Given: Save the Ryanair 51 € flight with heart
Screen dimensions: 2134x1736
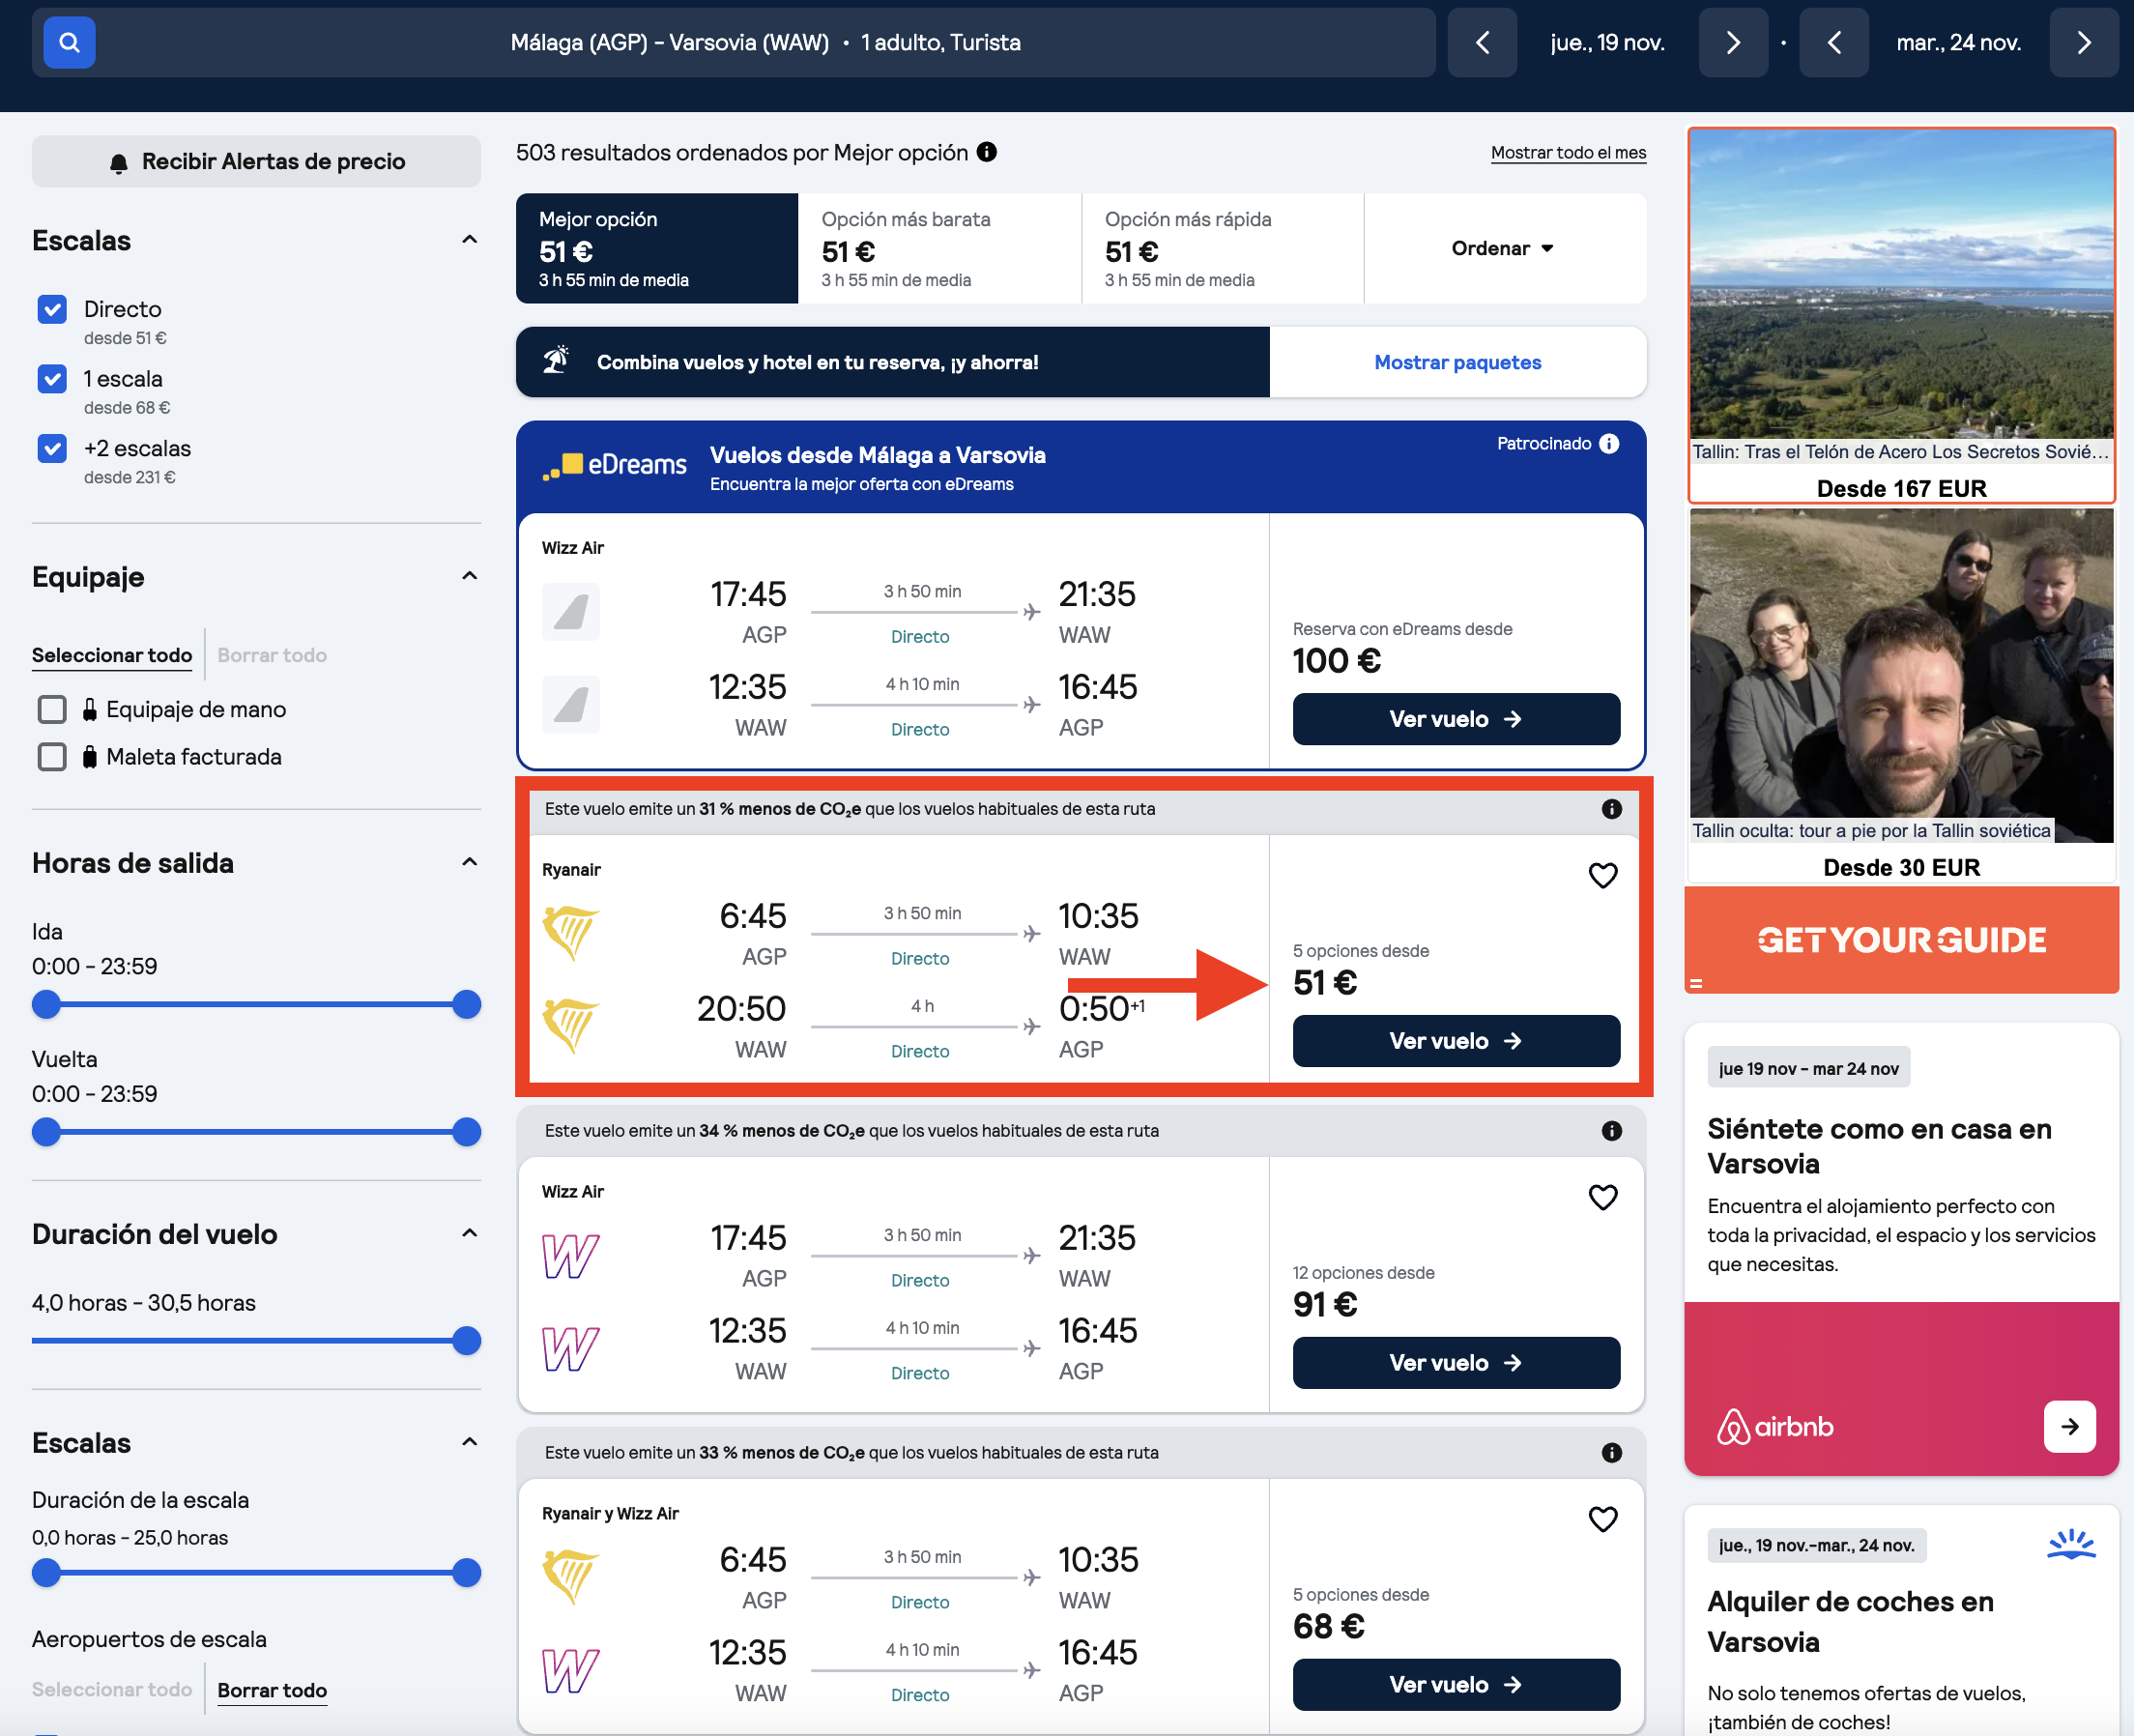Looking at the screenshot, I should [x=1603, y=875].
